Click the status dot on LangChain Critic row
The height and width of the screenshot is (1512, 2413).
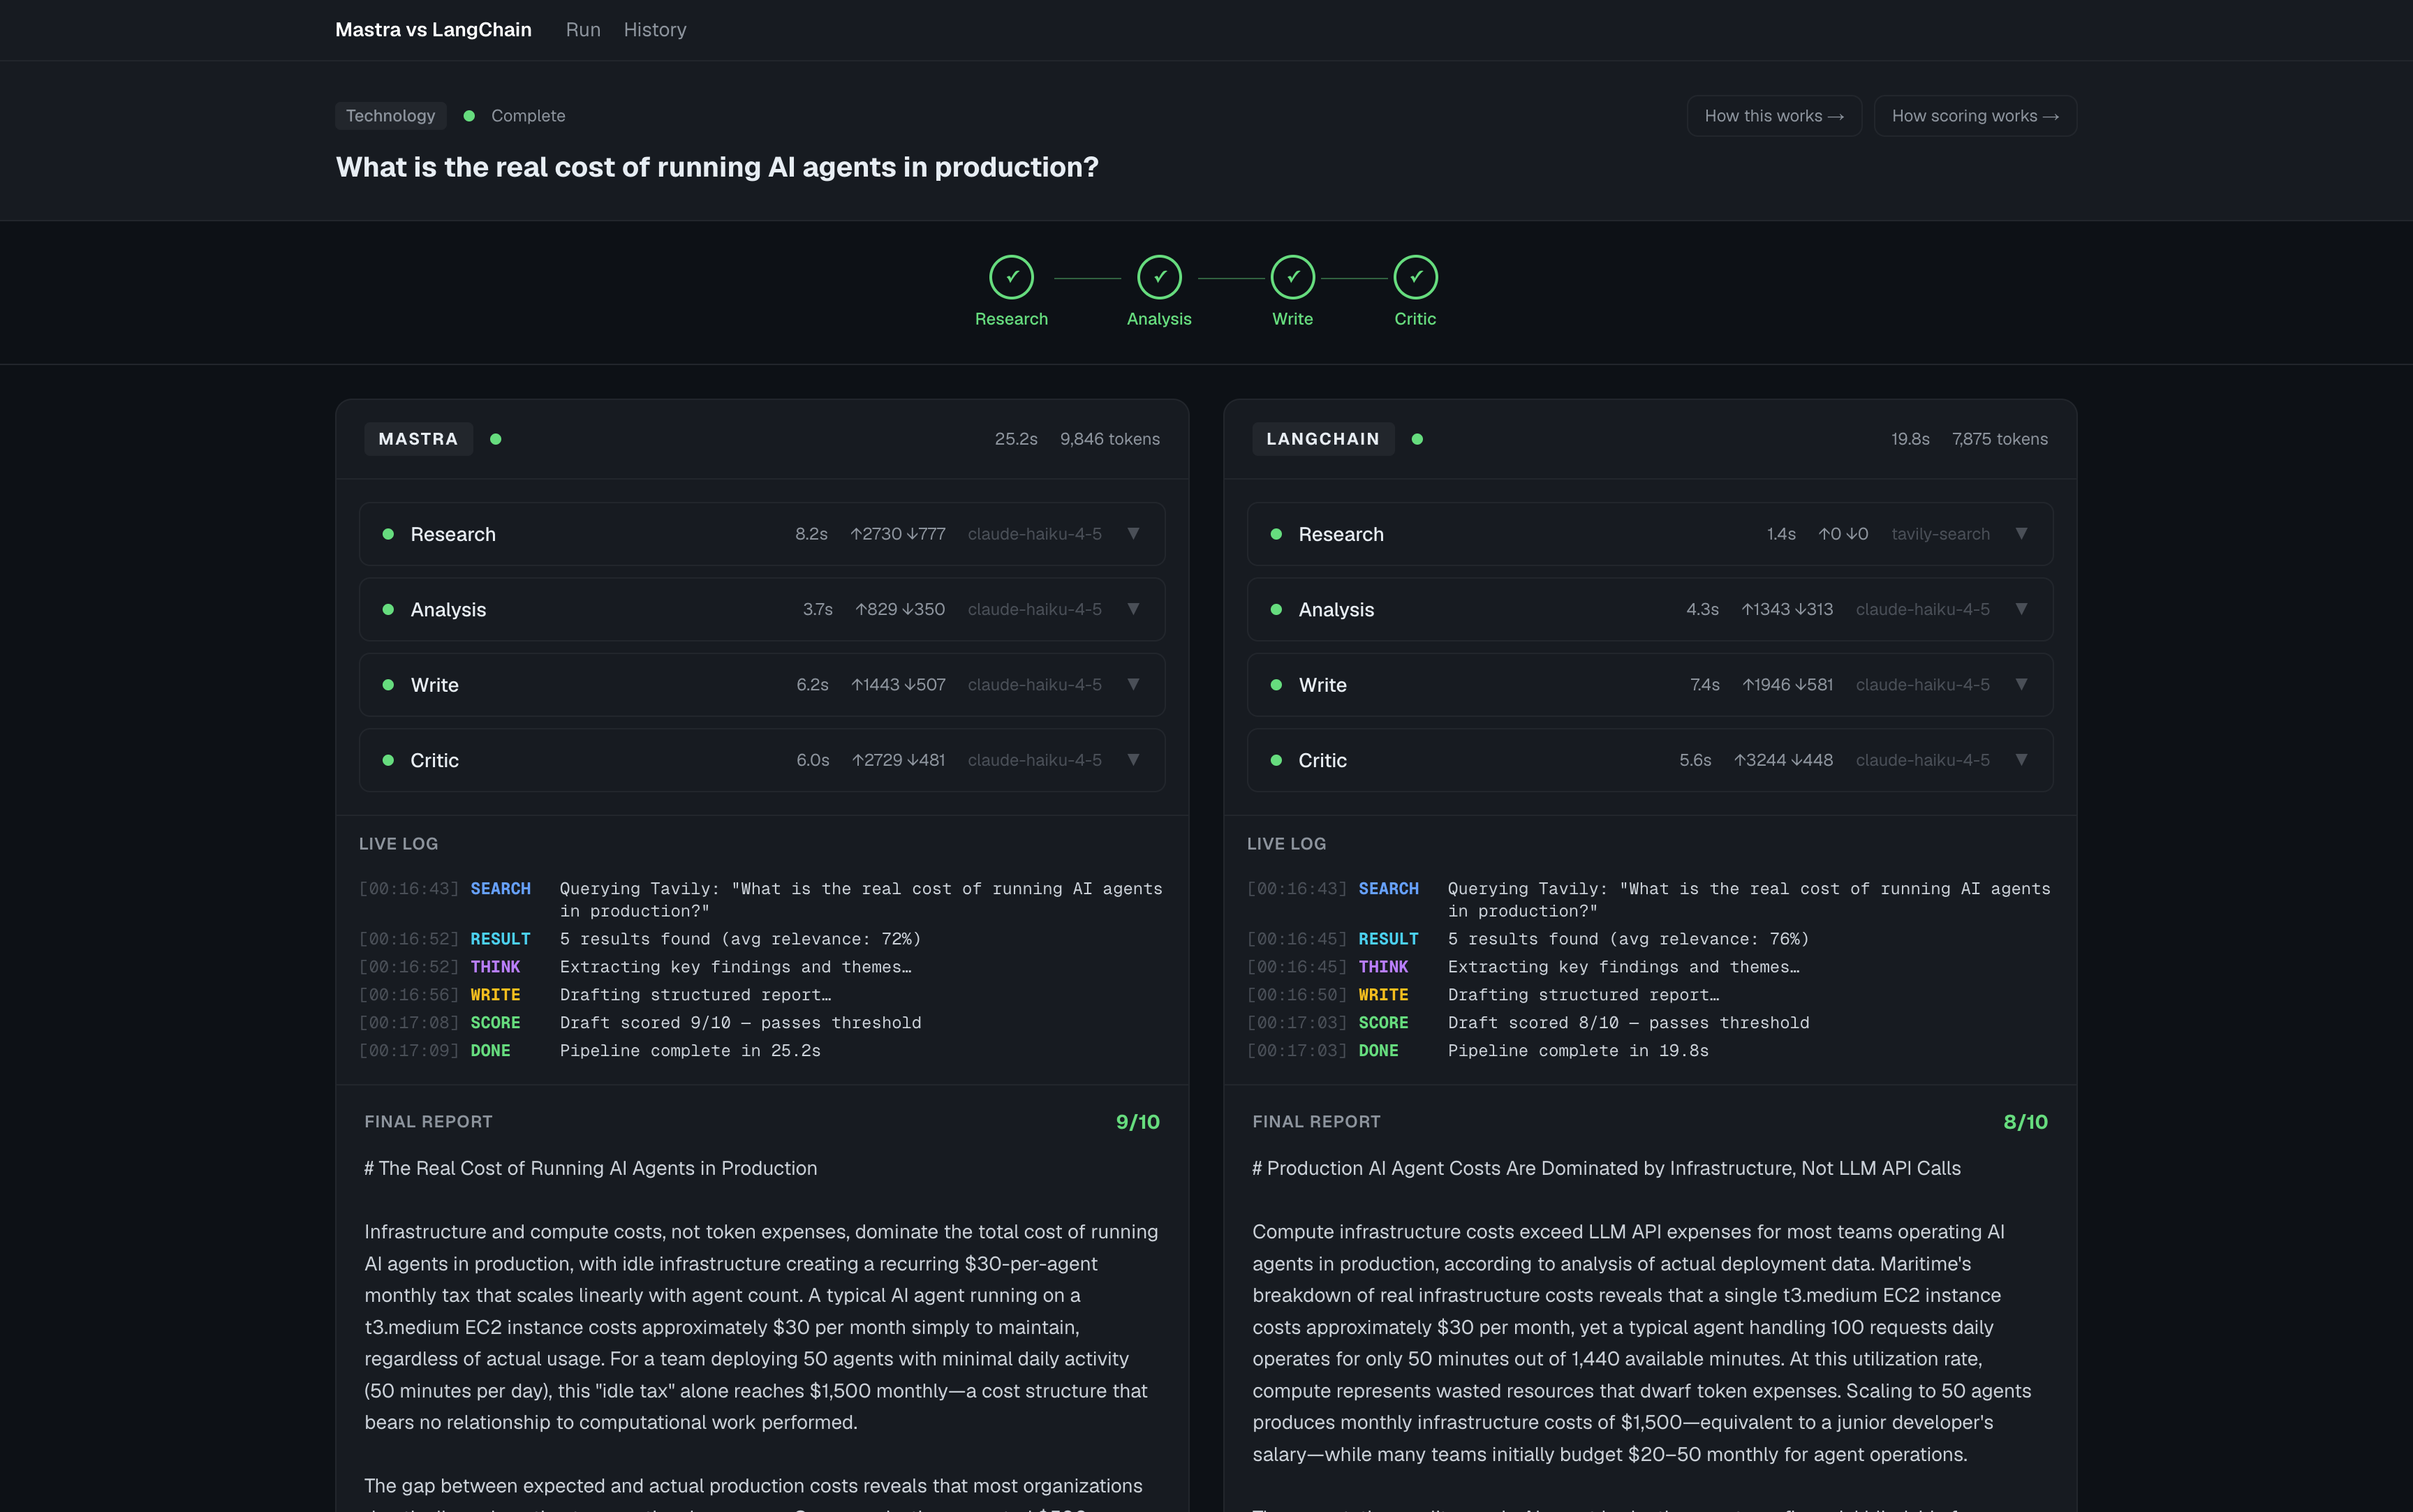[1276, 760]
